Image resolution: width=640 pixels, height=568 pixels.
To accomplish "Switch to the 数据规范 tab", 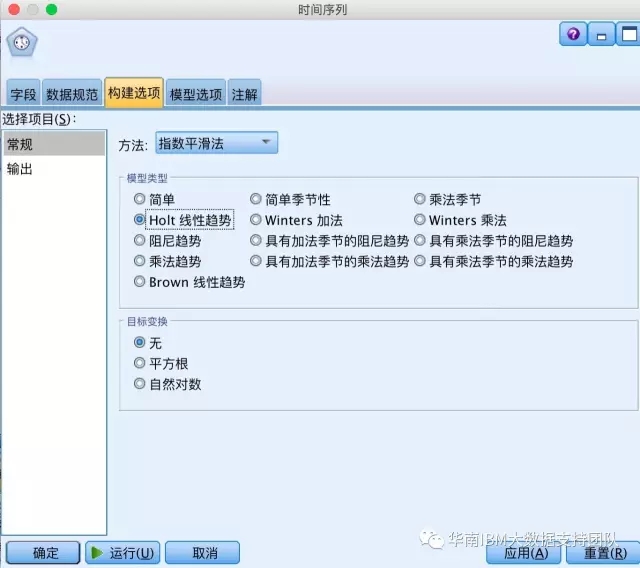I will 72,93.
